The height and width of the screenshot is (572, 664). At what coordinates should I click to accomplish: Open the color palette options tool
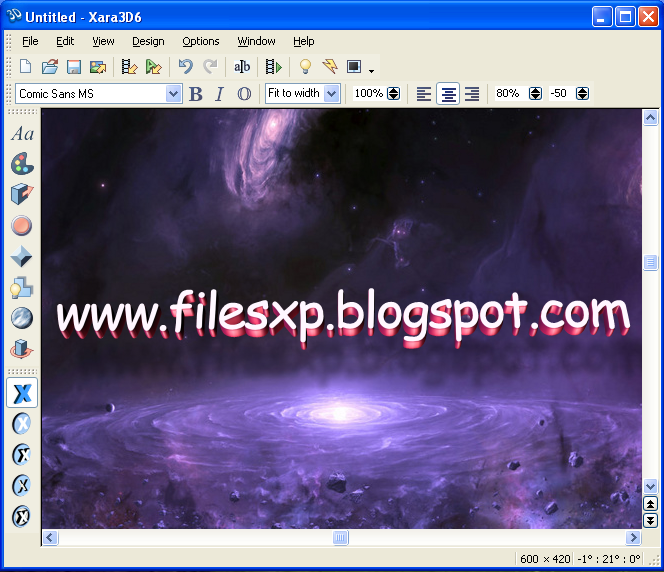click(22, 164)
